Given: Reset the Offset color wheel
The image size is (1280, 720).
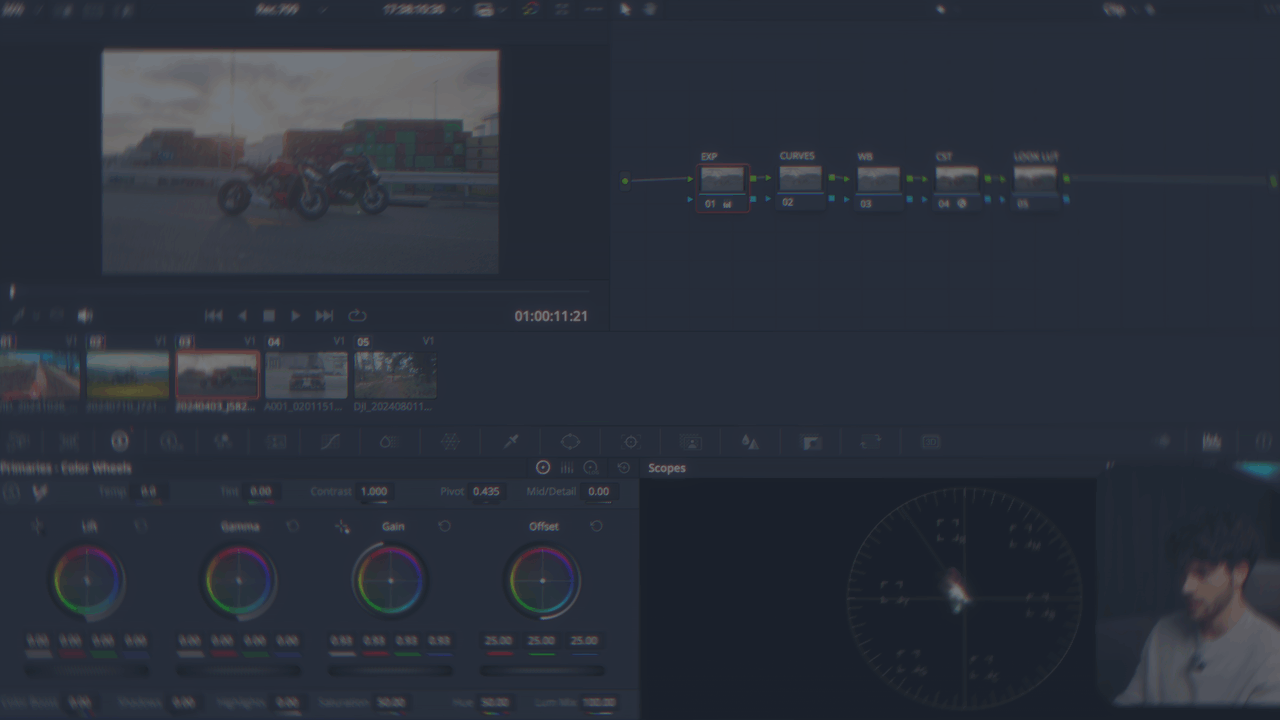Looking at the screenshot, I should click(597, 526).
